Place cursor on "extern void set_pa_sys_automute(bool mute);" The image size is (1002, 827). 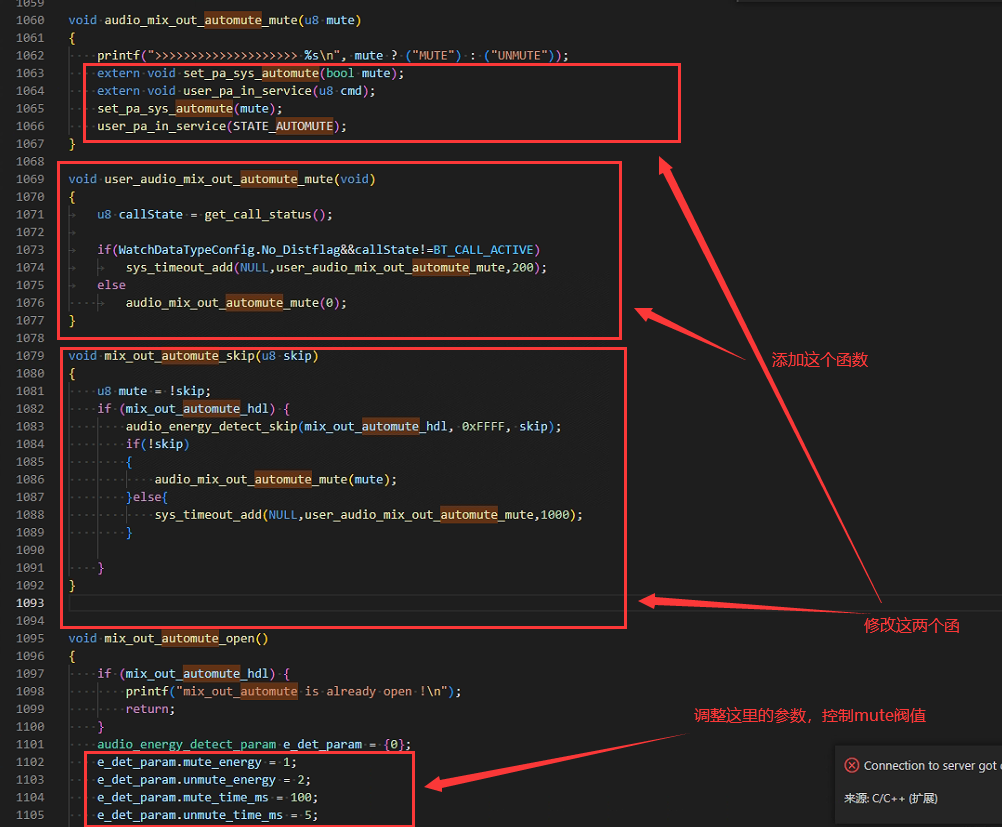250,73
